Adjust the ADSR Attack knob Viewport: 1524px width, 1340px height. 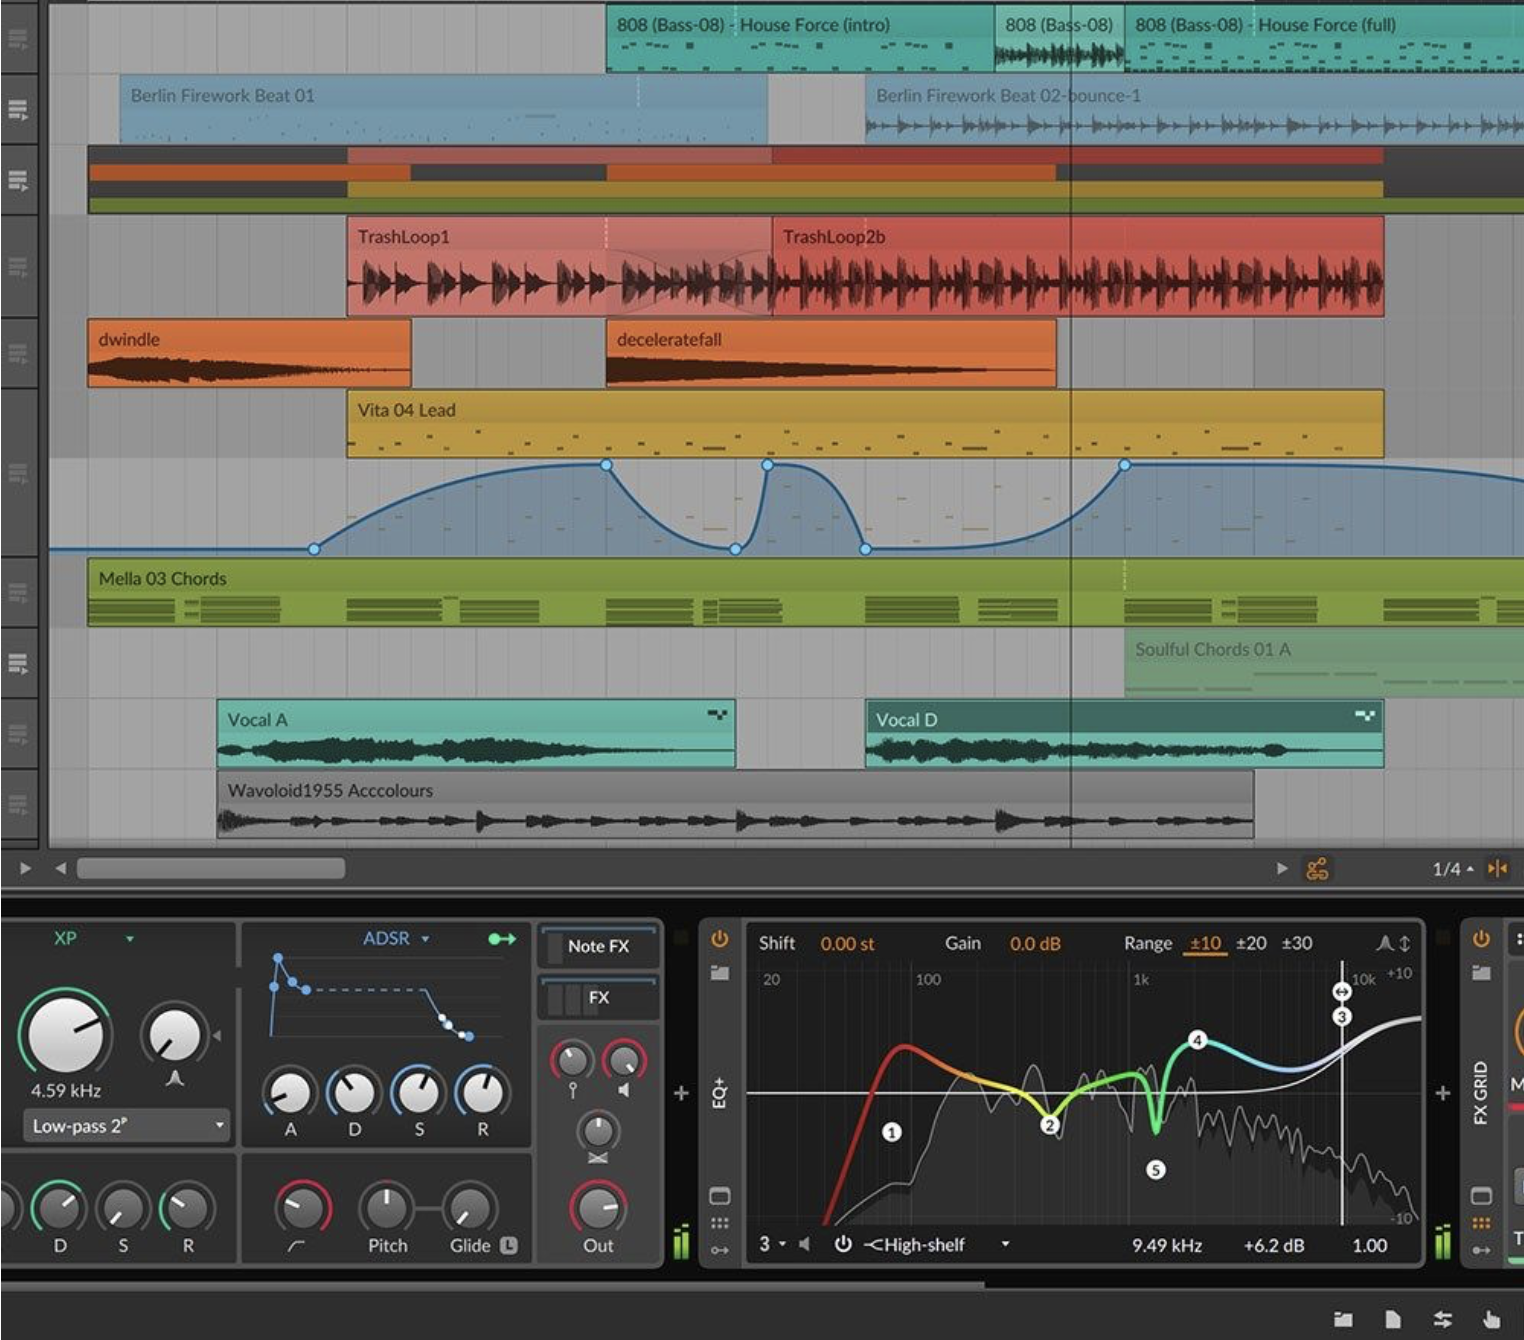pos(290,1093)
